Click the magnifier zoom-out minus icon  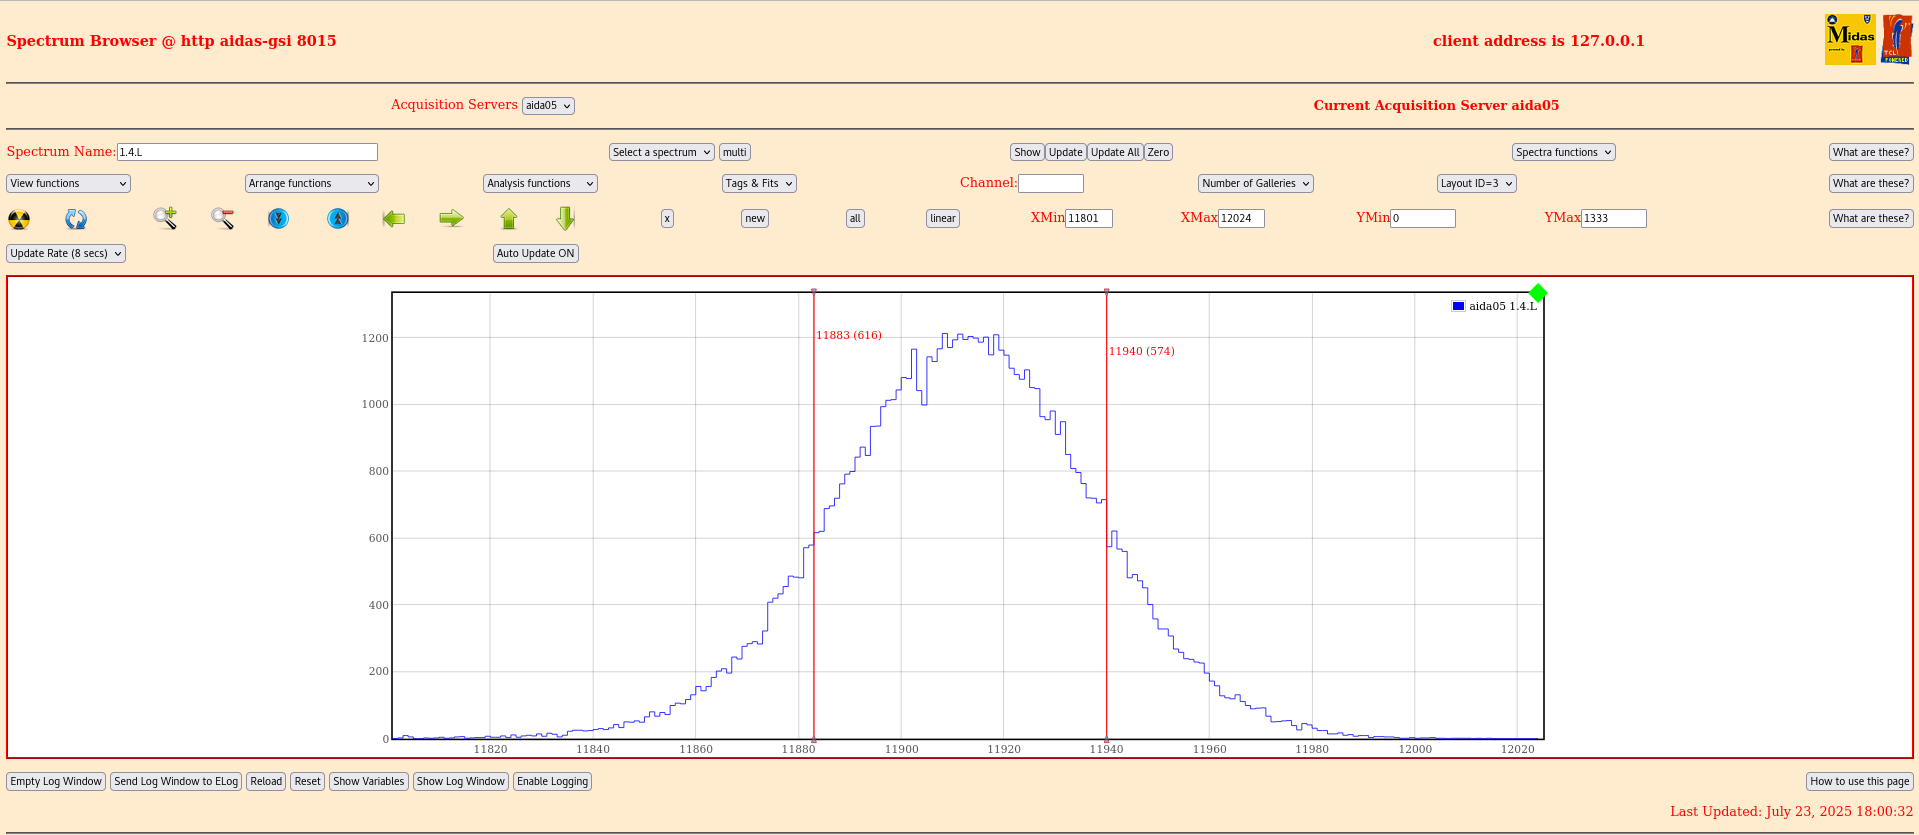tap(222, 218)
